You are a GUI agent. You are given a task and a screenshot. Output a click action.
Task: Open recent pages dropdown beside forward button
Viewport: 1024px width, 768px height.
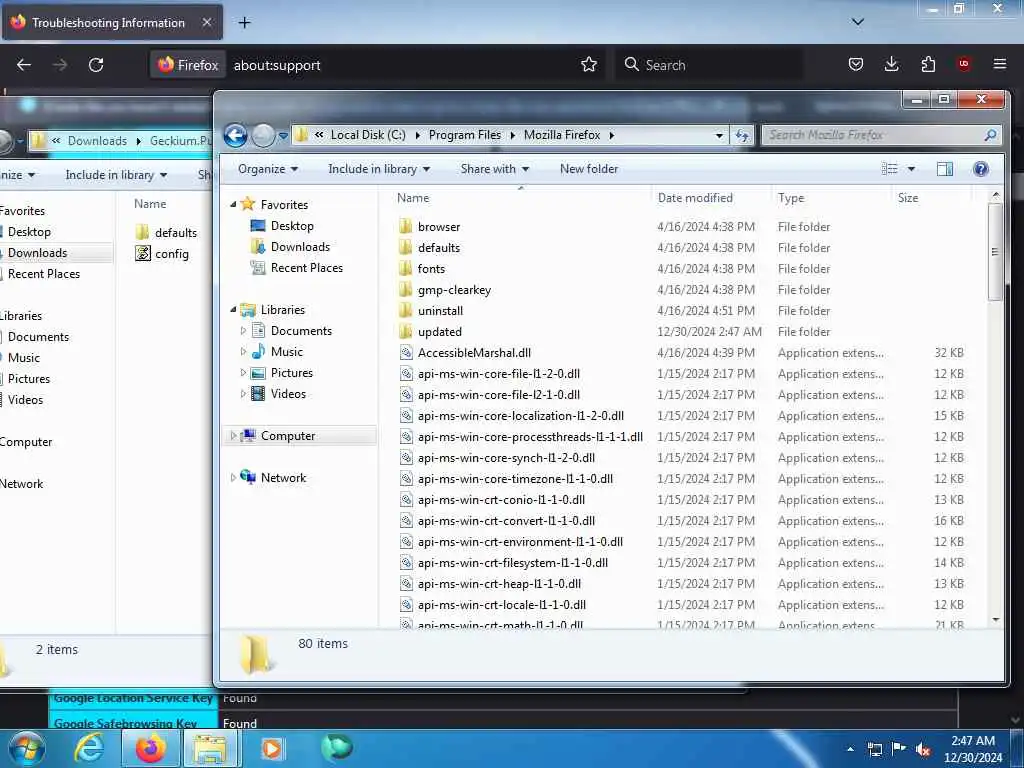283,136
